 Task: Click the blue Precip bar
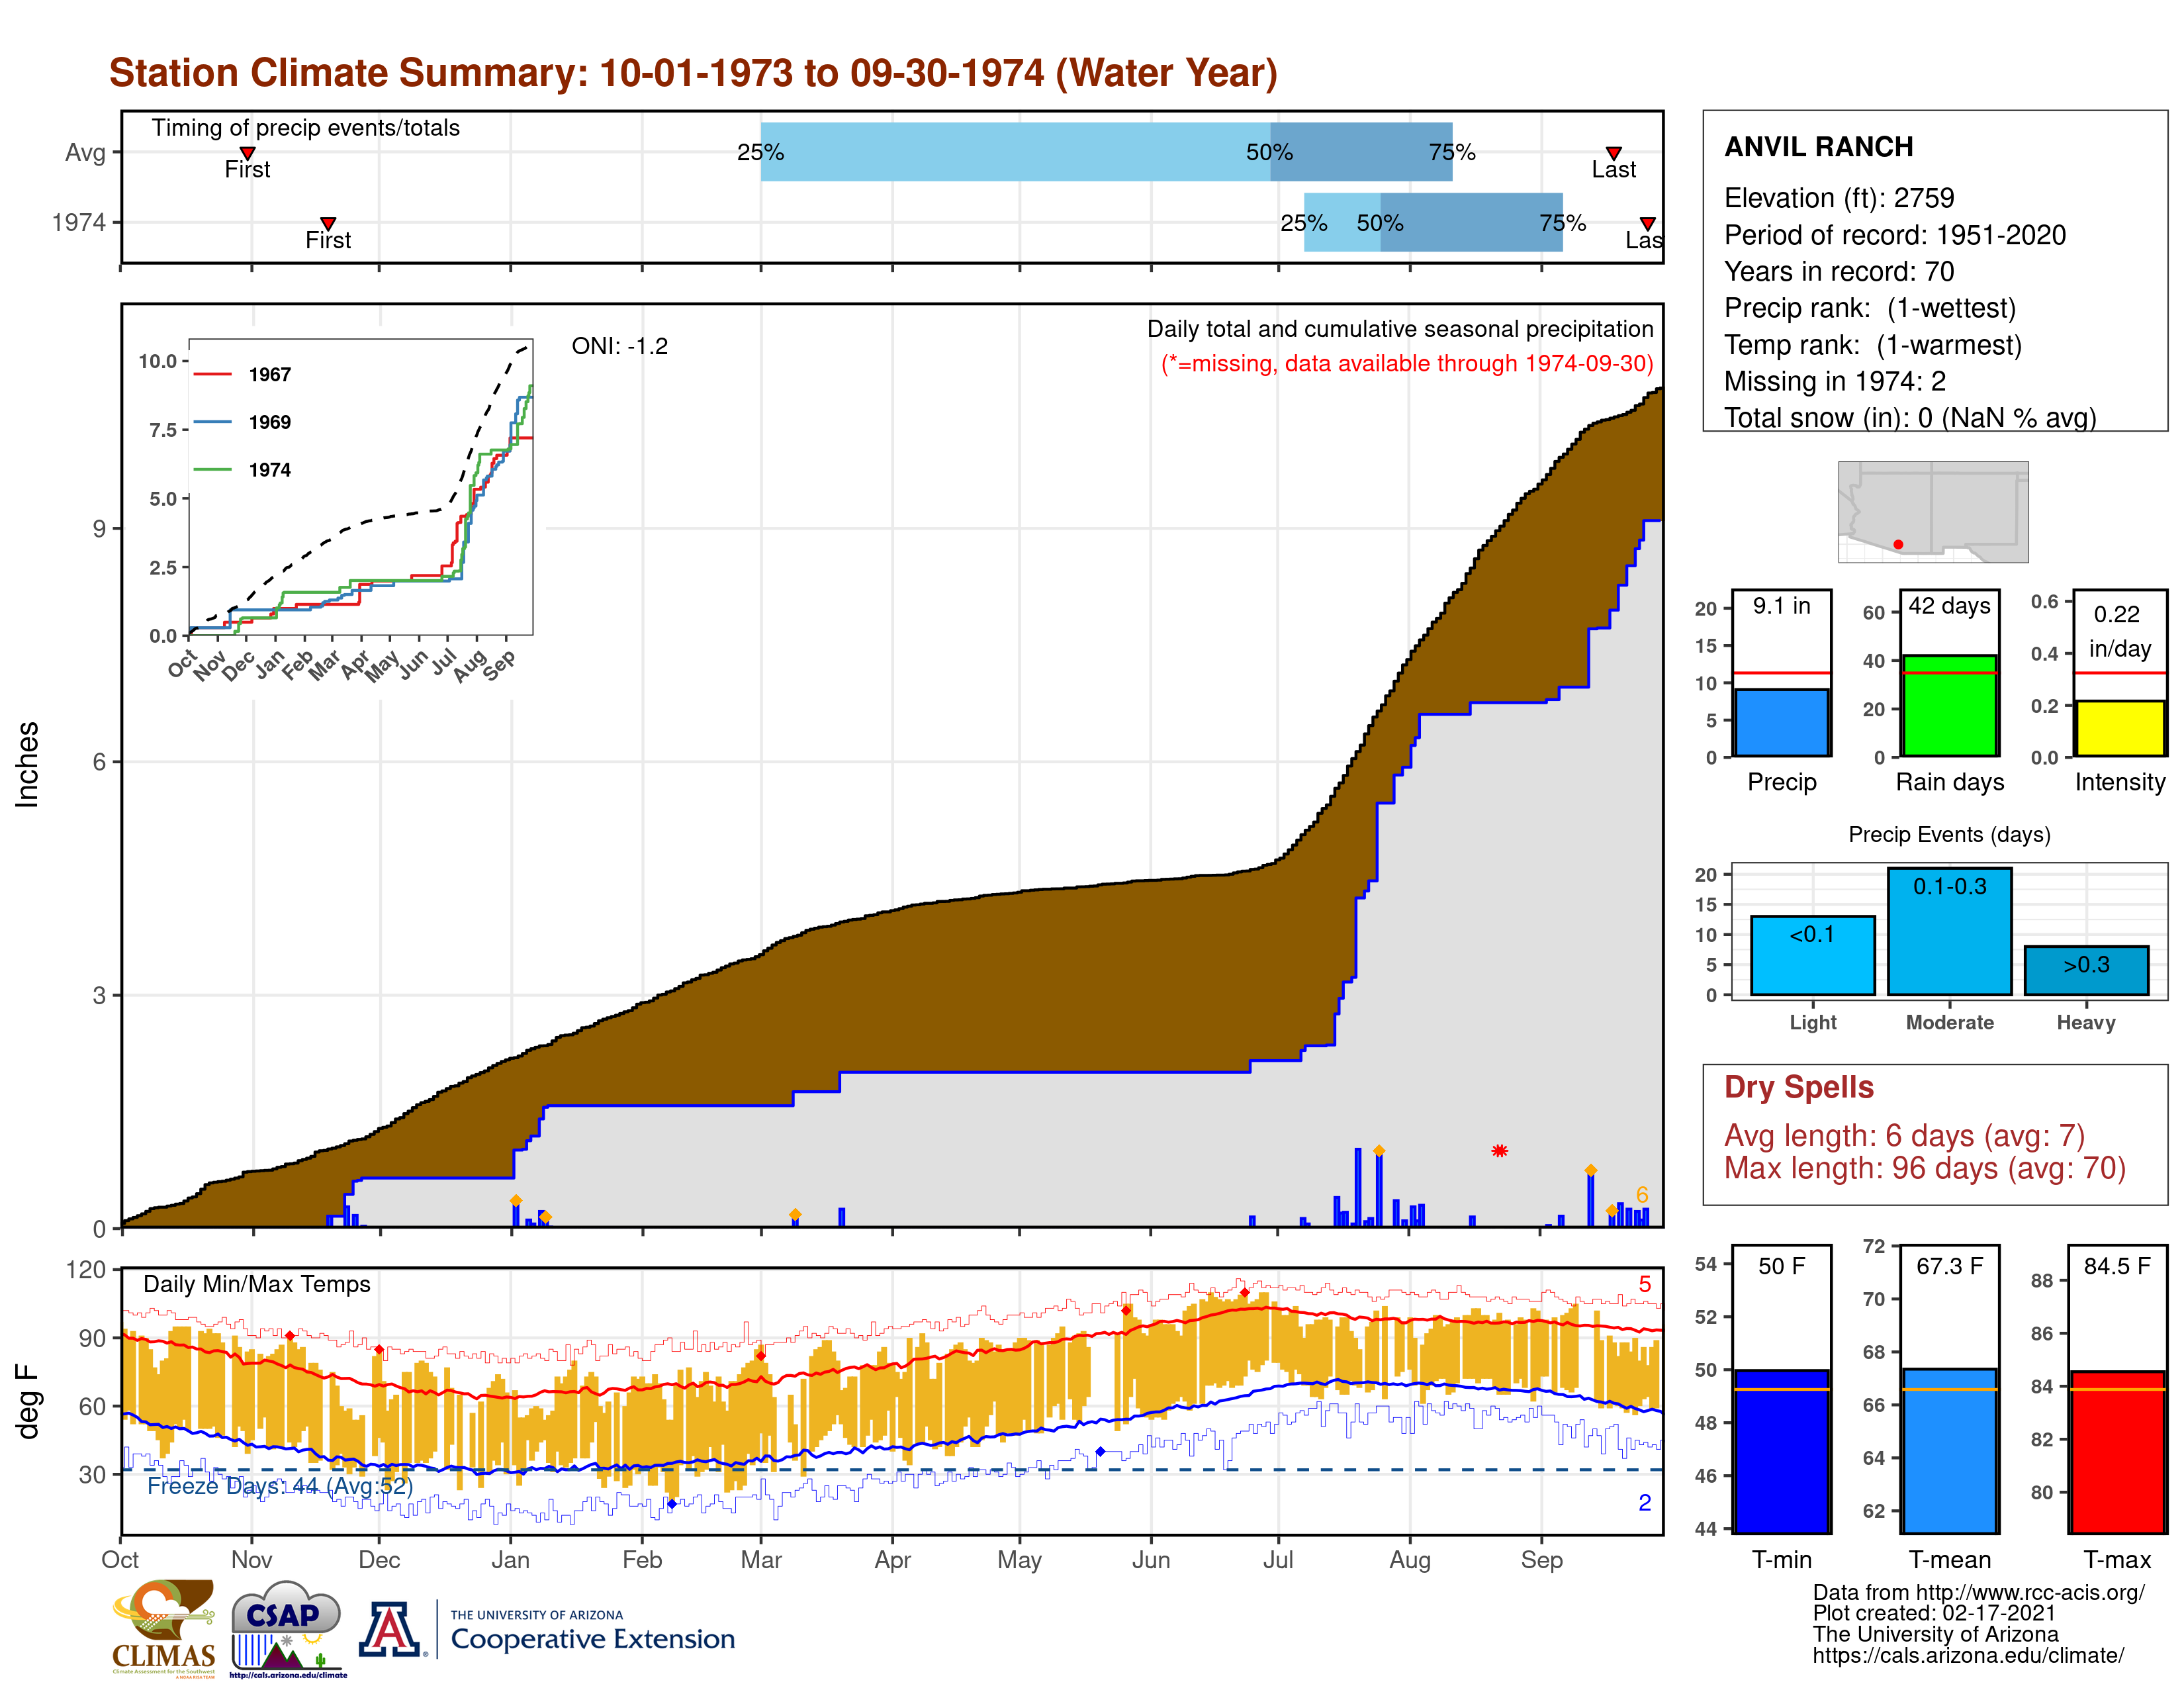[x=1782, y=722]
